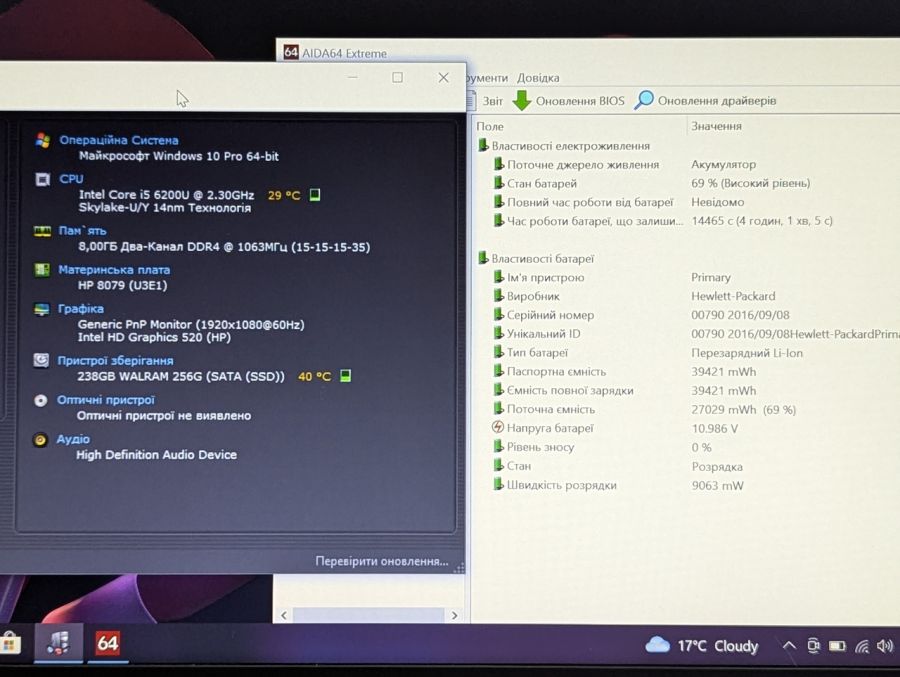Click the speaker icon beside Аудіо
Viewport: 900px width, 677px height.
pos(40,440)
